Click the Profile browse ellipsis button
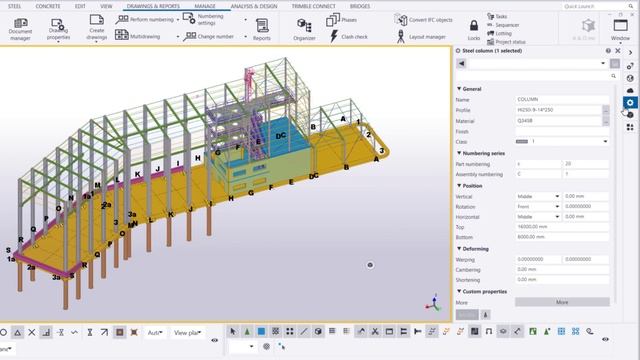 point(606,110)
